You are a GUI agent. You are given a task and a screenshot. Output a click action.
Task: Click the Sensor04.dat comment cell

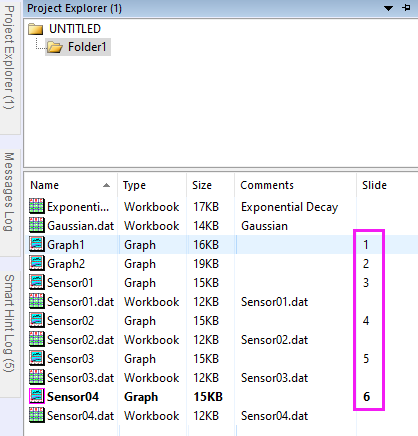pos(274,416)
